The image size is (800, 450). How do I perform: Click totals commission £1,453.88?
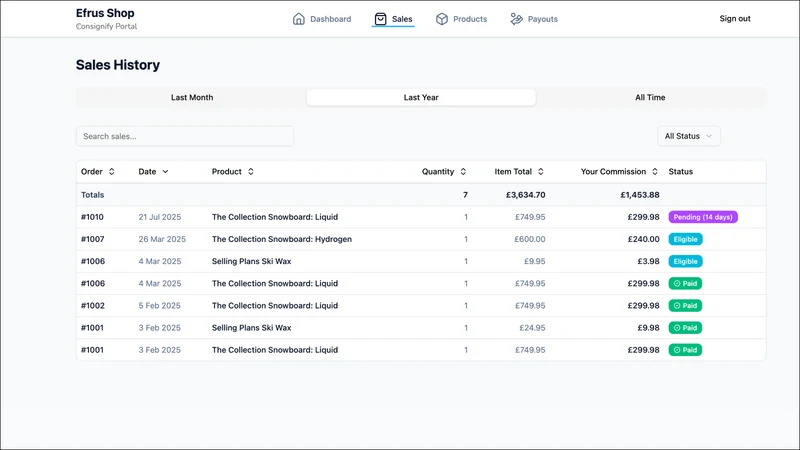[x=640, y=195]
